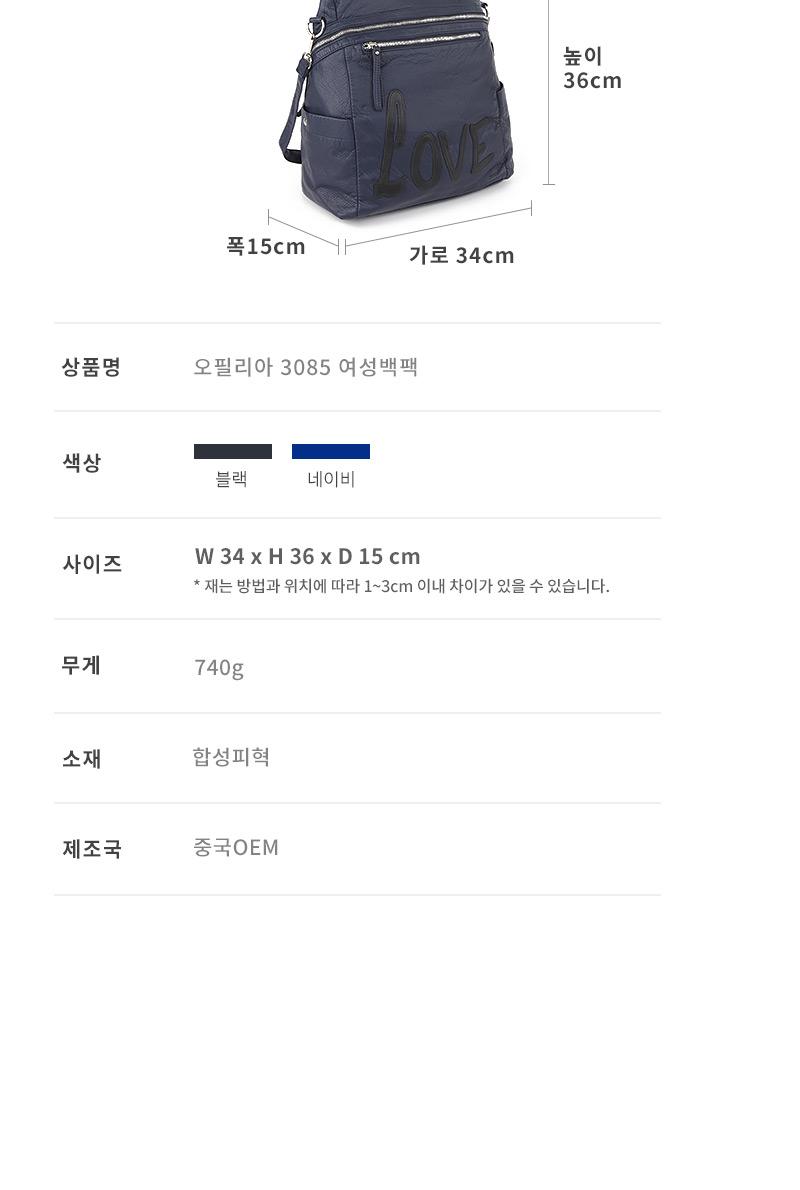Image resolution: width=800 pixels, height=1190 pixels.
Task: Click the 가로 34cm width label
Action: point(461,255)
